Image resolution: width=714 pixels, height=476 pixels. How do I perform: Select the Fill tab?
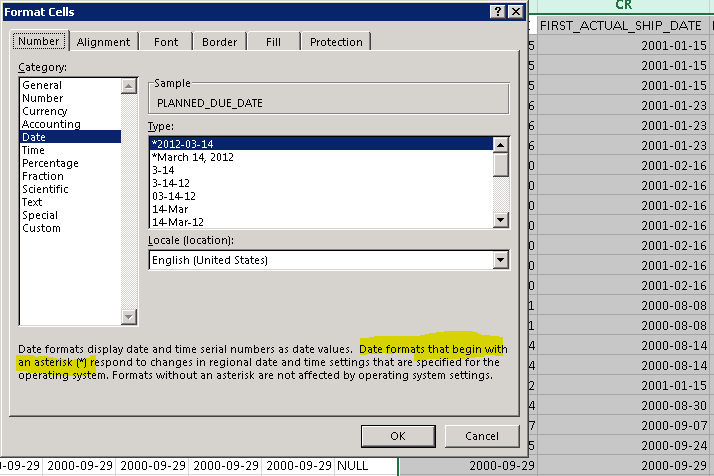point(273,42)
